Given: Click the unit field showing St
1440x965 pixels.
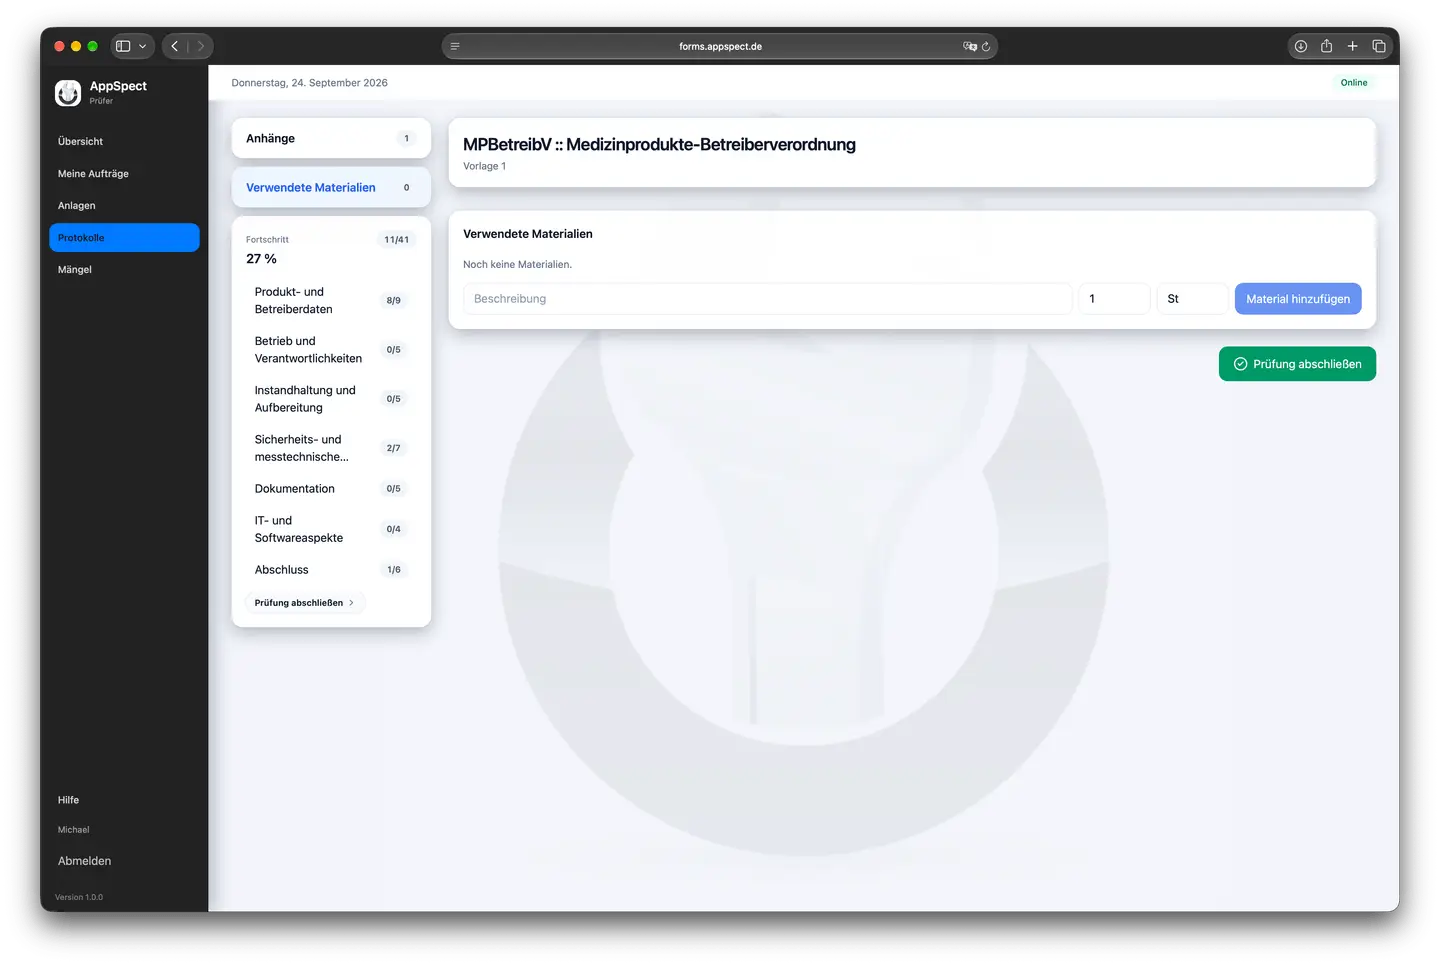Looking at the screenshot, I should click(1192, 299).
